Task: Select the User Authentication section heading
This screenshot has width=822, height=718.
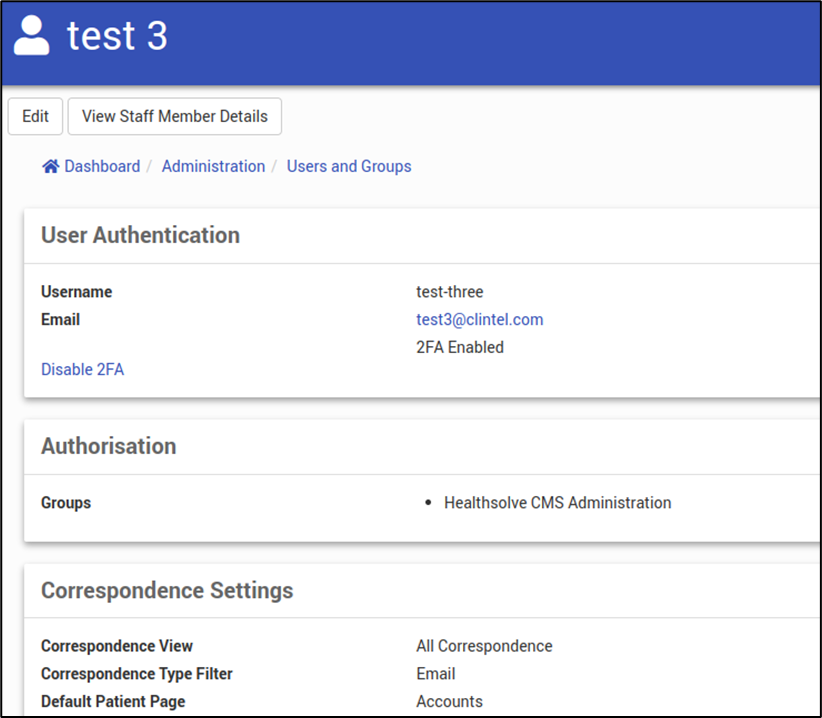Action: point(140,236)
